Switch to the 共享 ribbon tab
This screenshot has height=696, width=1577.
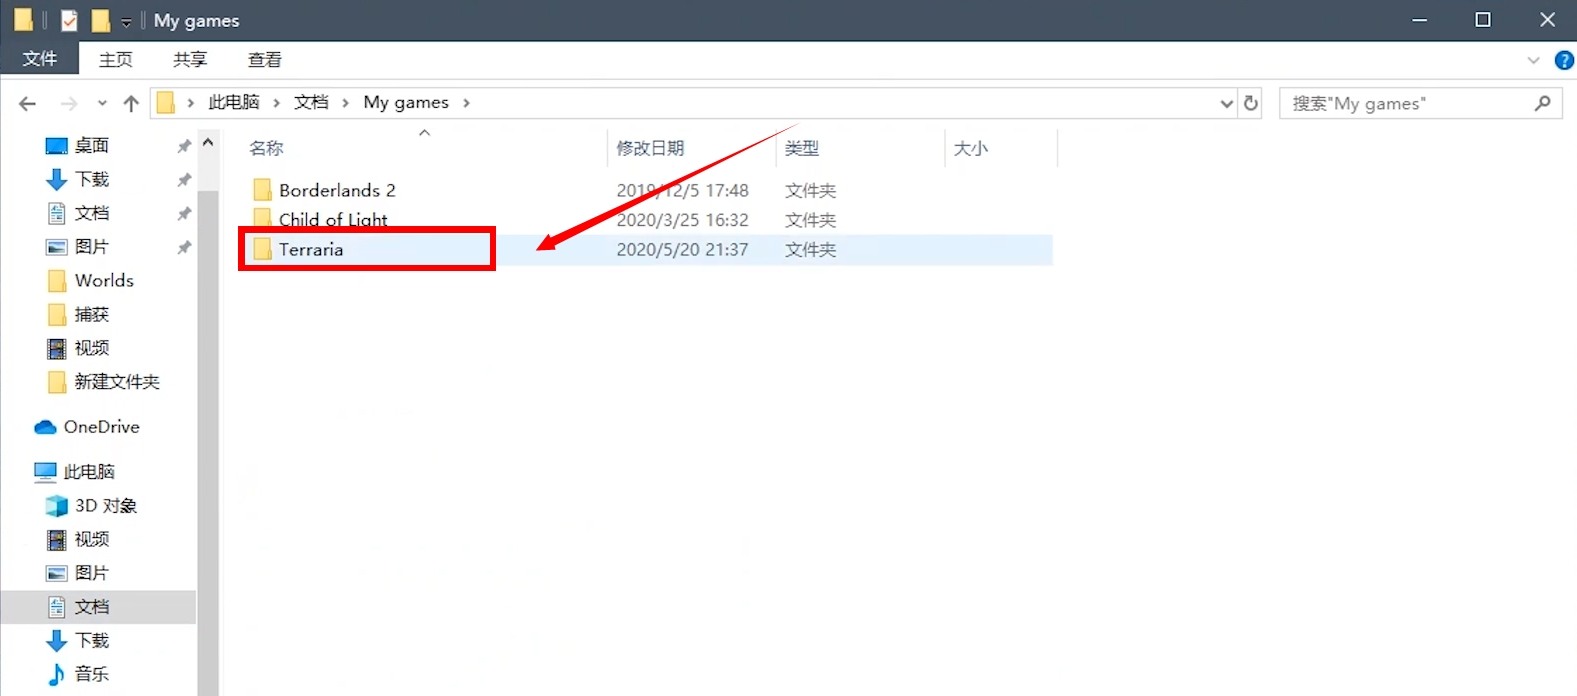(x=190, y=60)
